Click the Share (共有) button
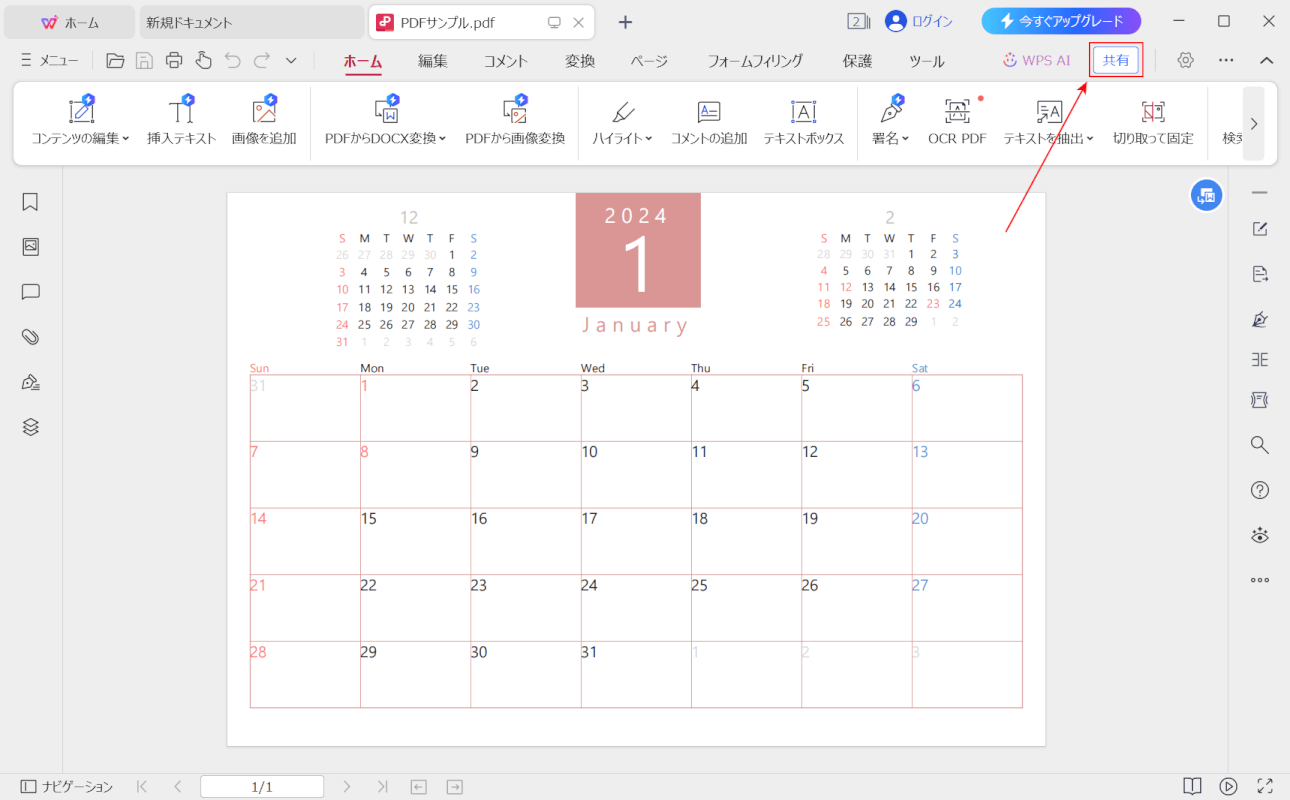 [1116, 60]
